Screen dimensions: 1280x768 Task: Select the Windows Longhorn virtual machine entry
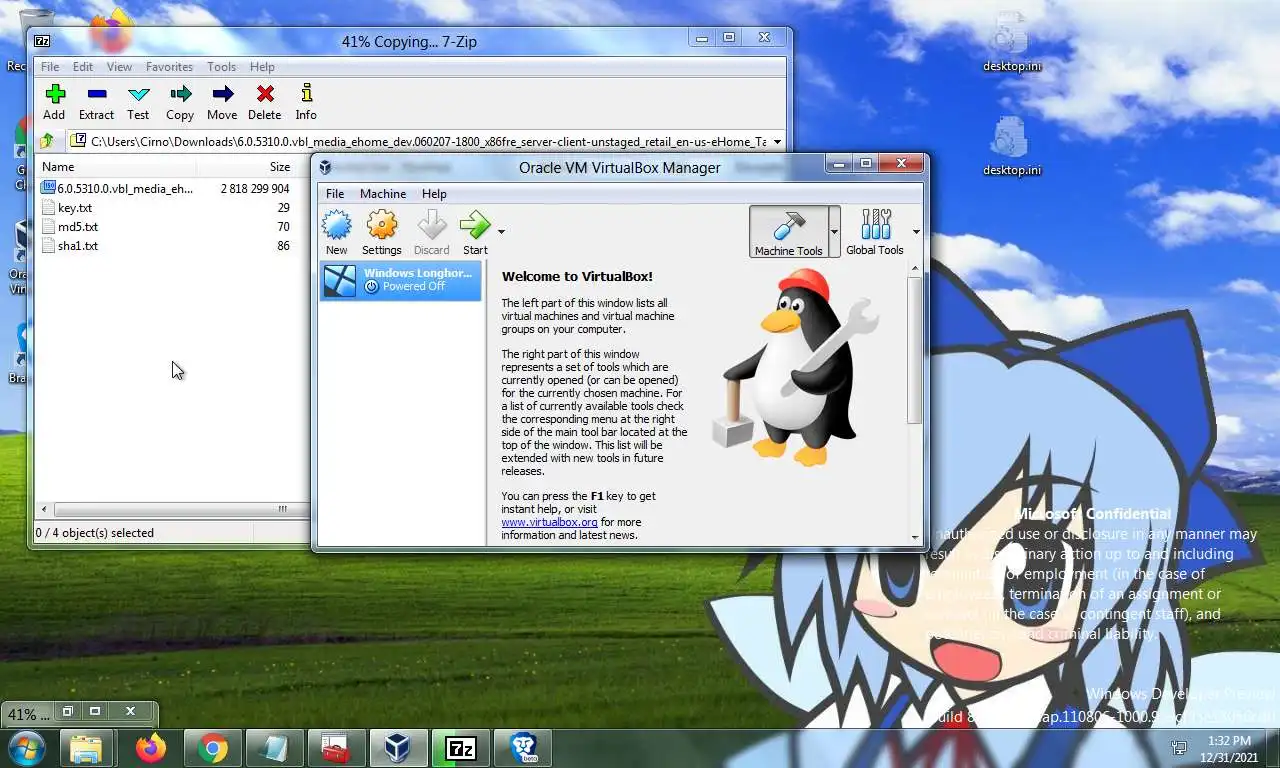400,280
